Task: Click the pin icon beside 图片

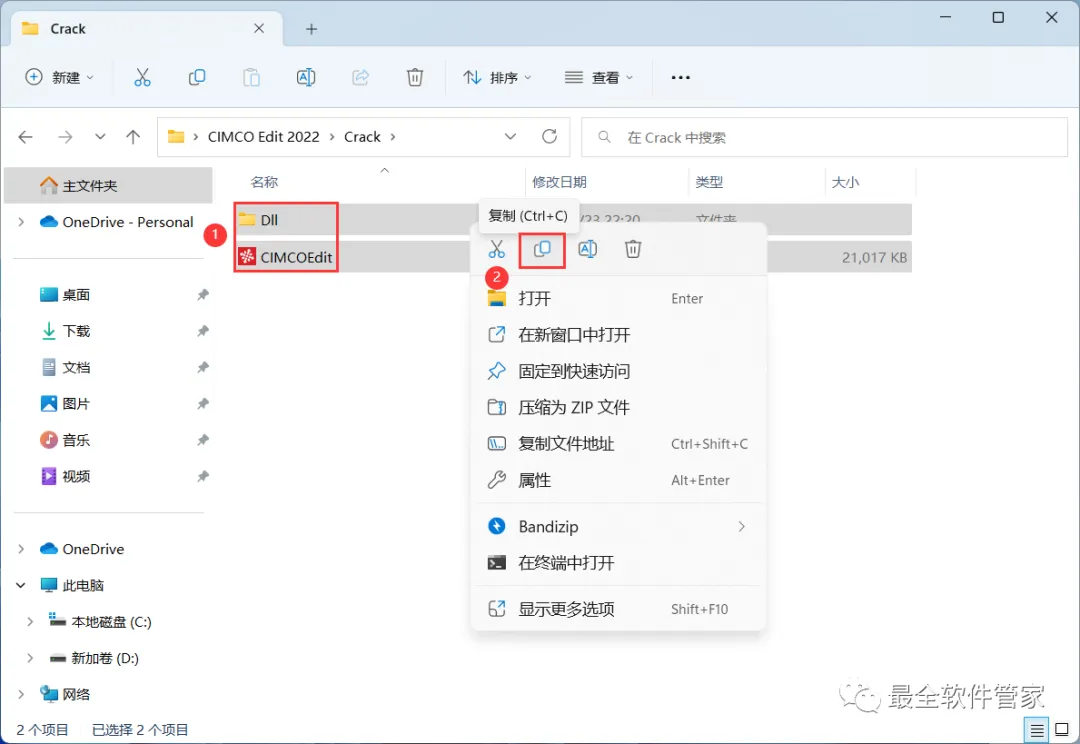Action: 202,404
